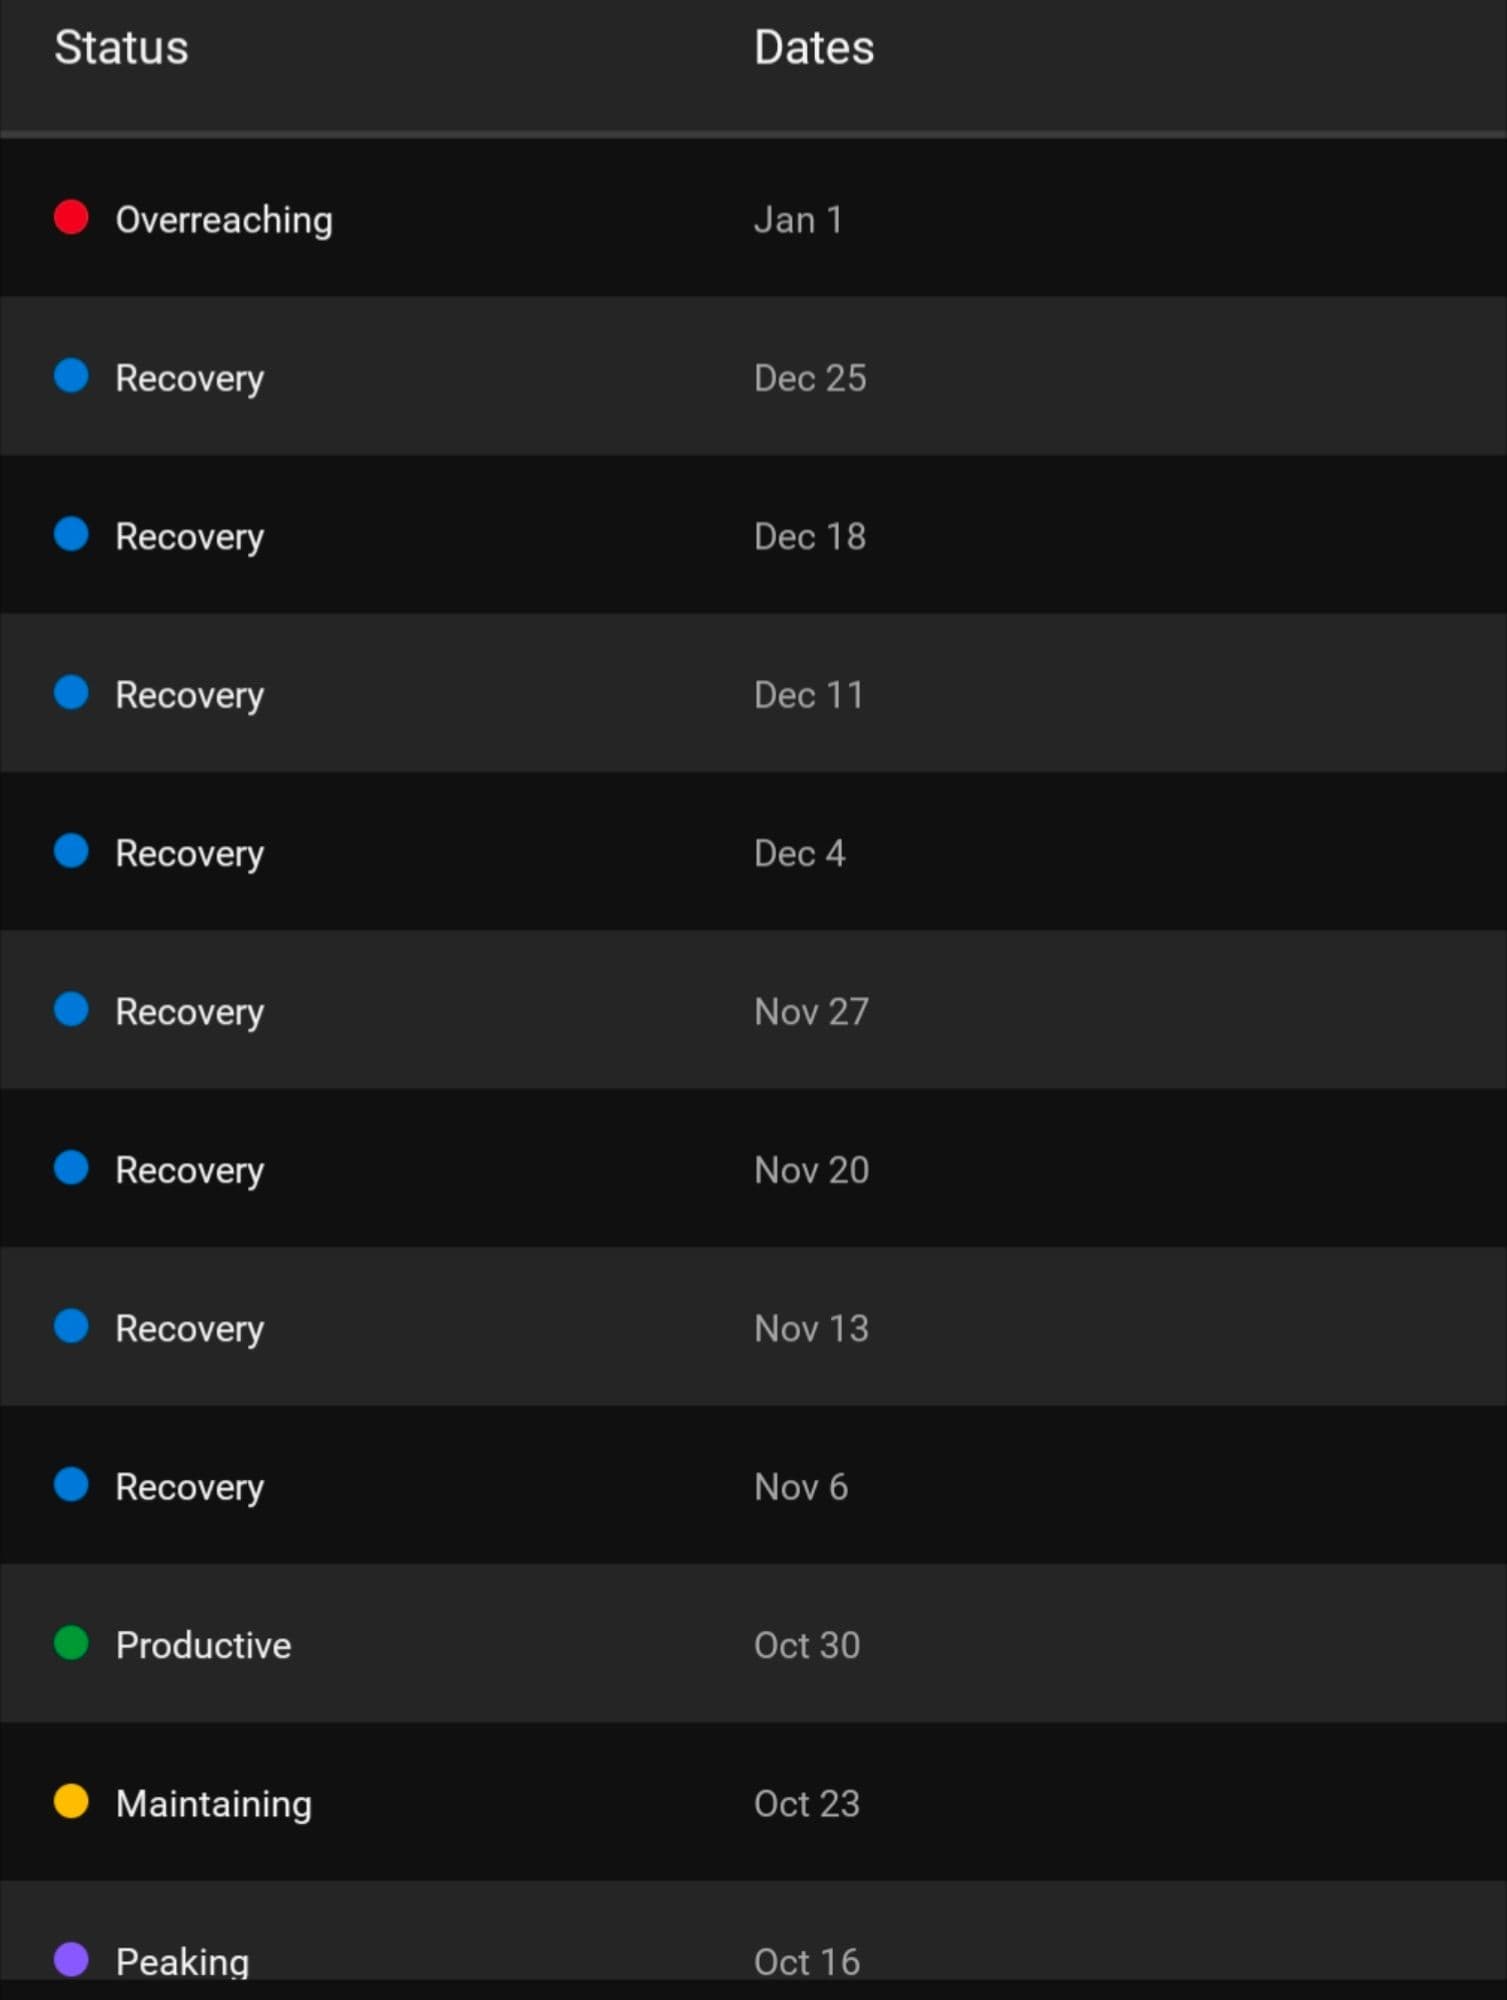1507x2000 pixels.
Task: Click the Status column header
Action: pos(121,47)
